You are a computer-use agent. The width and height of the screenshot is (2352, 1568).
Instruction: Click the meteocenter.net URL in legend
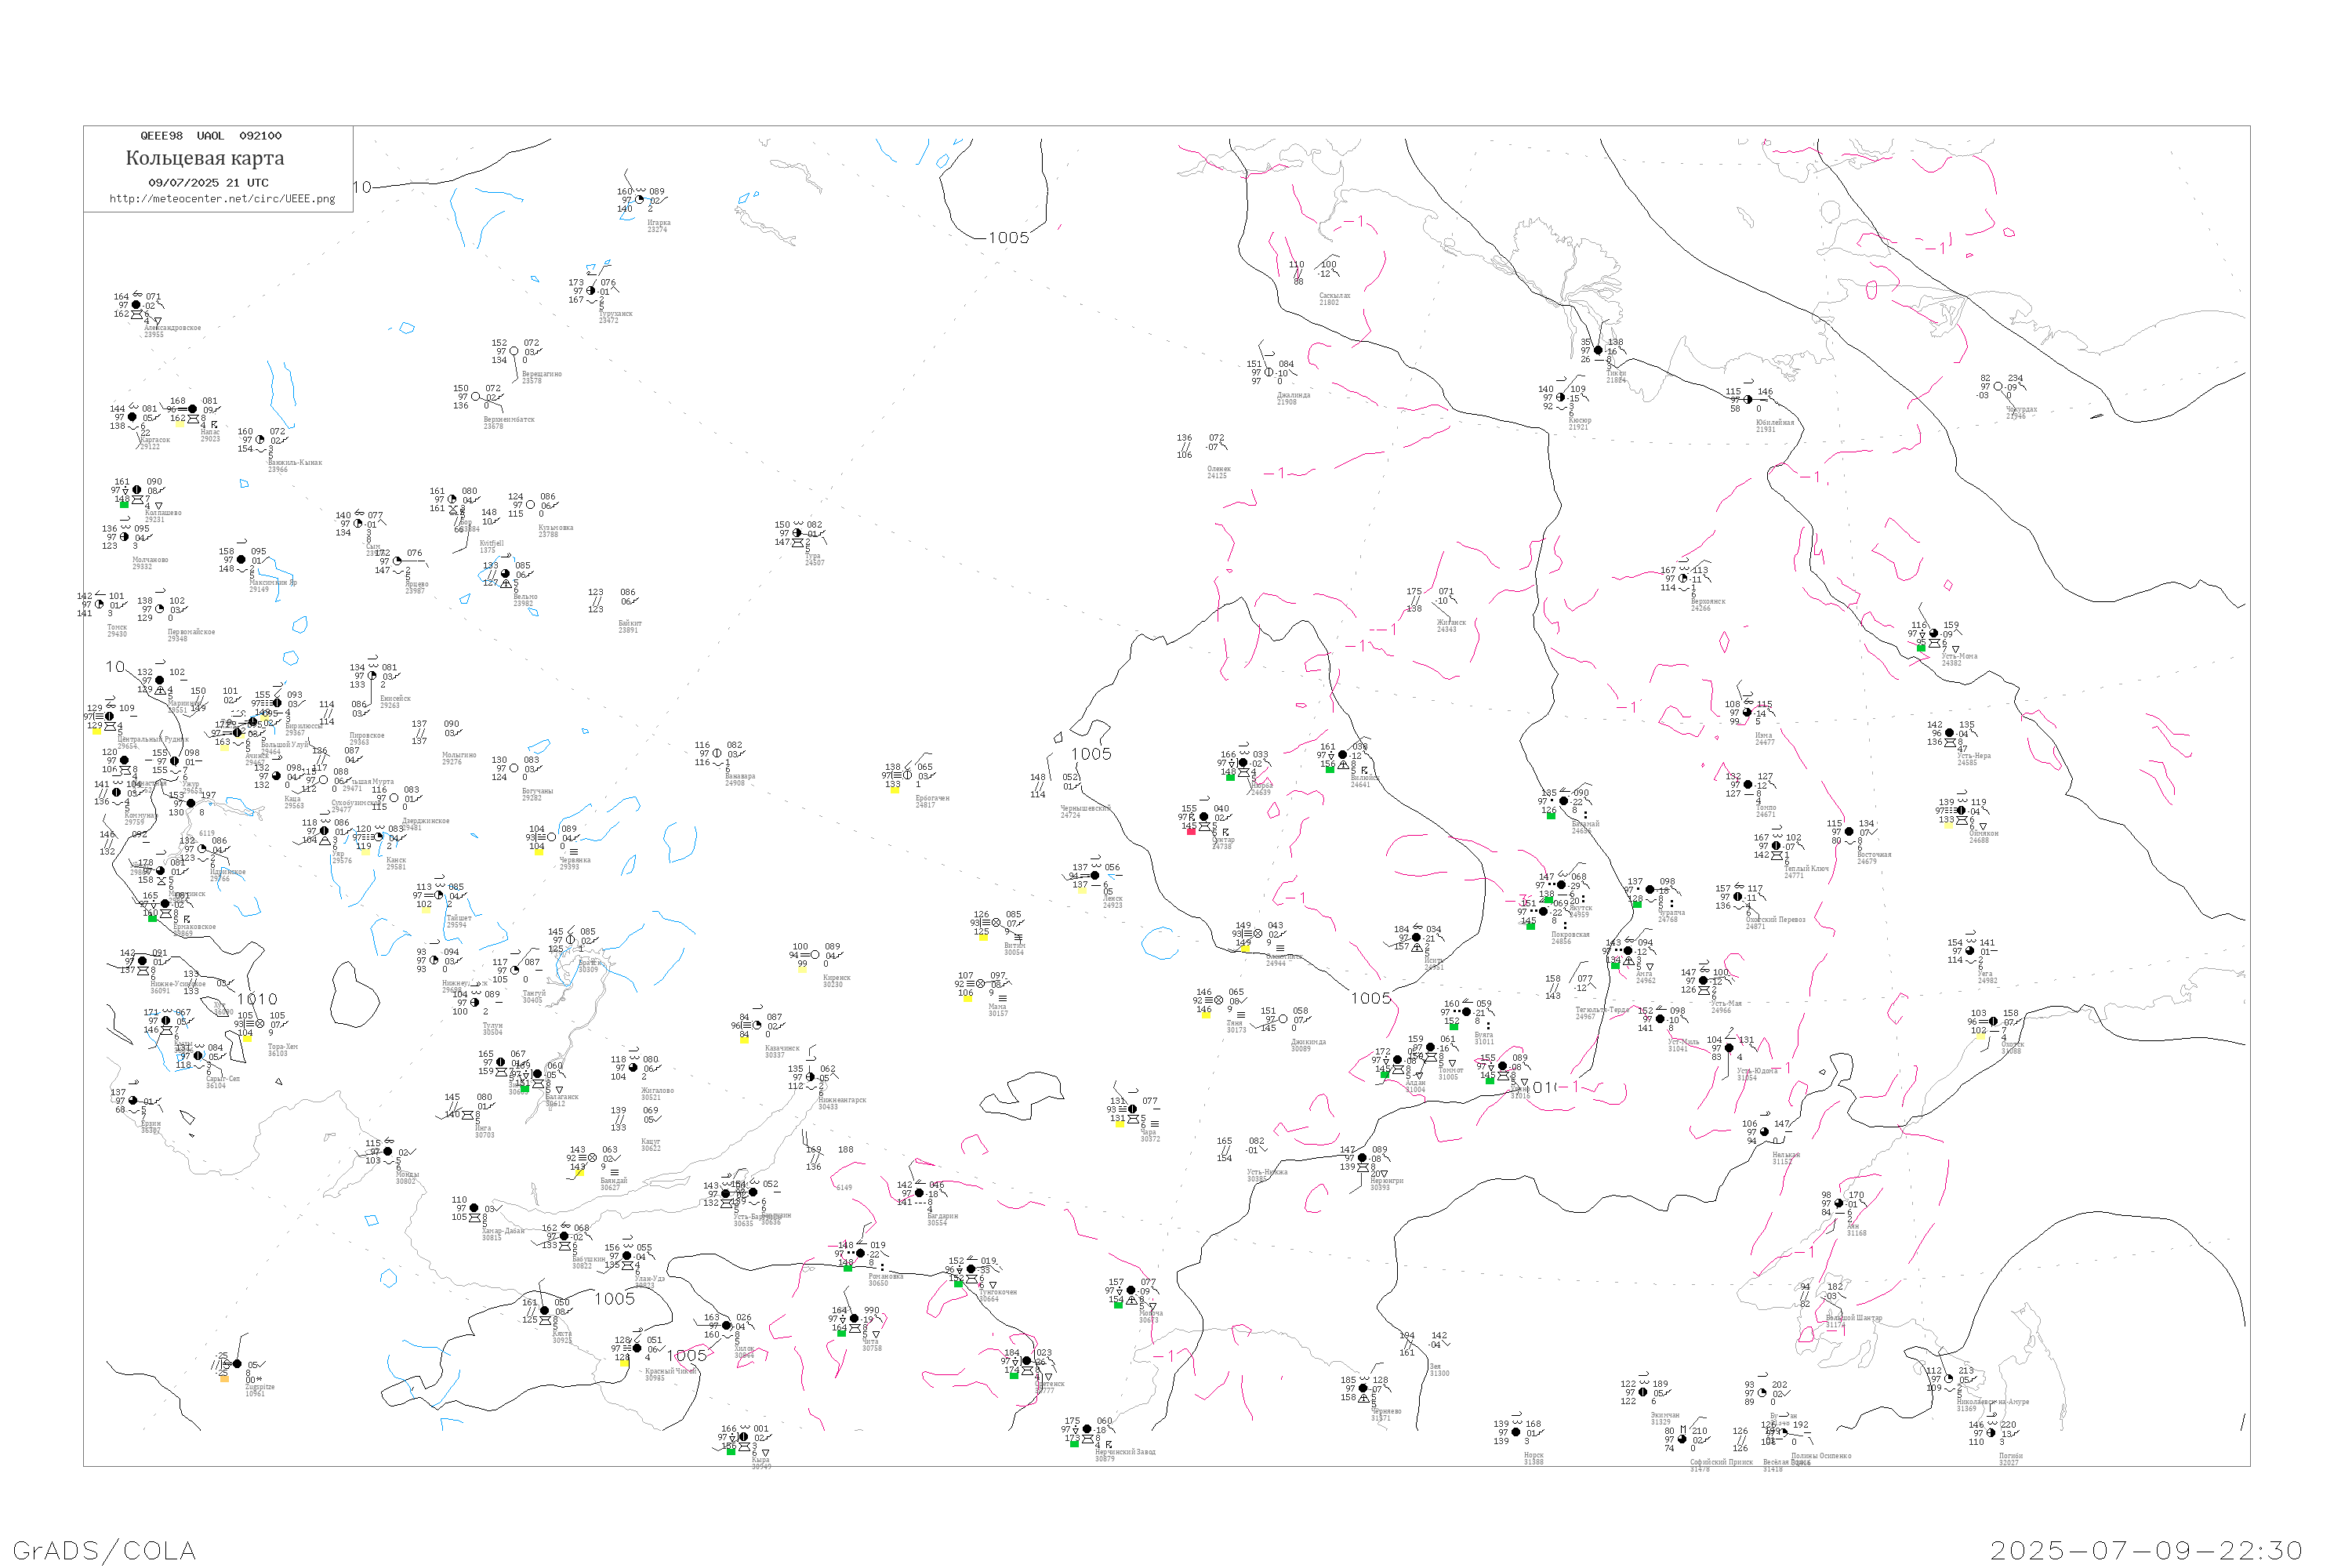[x=222, y=199]
